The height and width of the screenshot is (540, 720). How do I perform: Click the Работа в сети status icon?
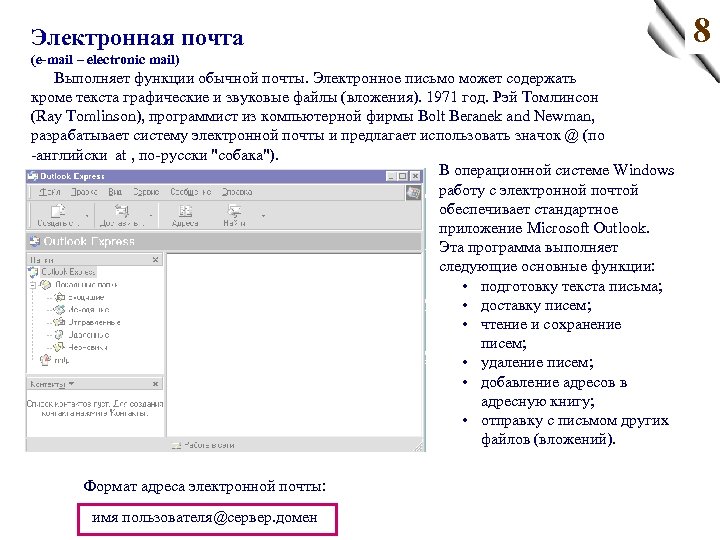click(x=176, y=445)
